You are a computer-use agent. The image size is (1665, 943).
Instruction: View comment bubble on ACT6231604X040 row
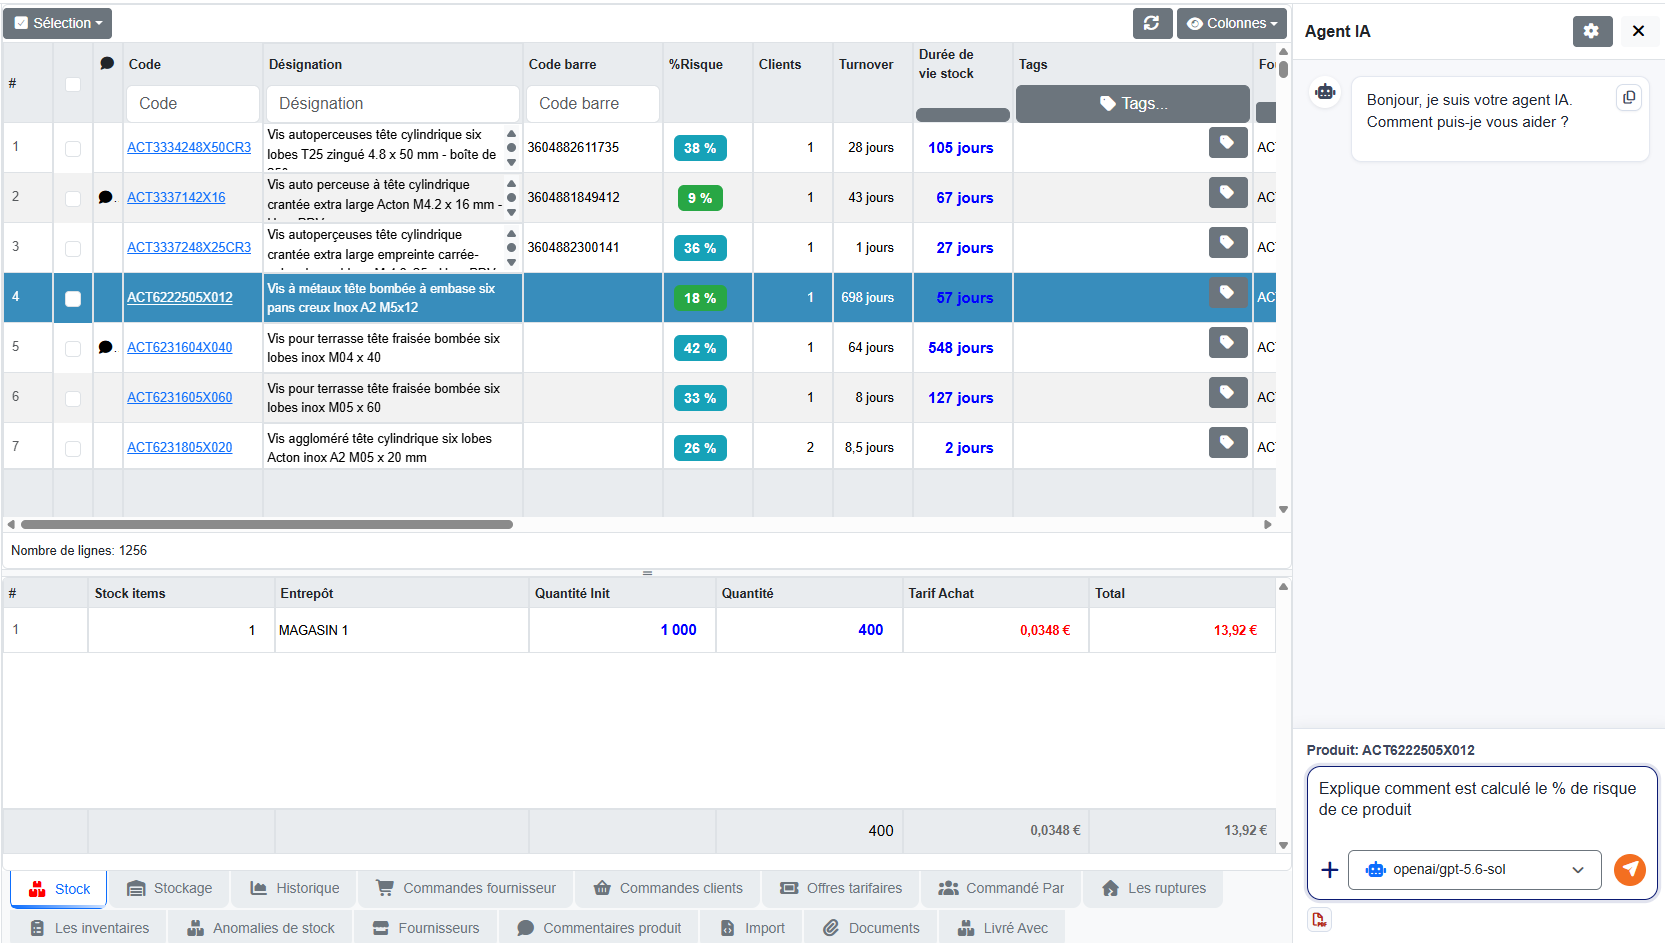(x=106, y=347)
